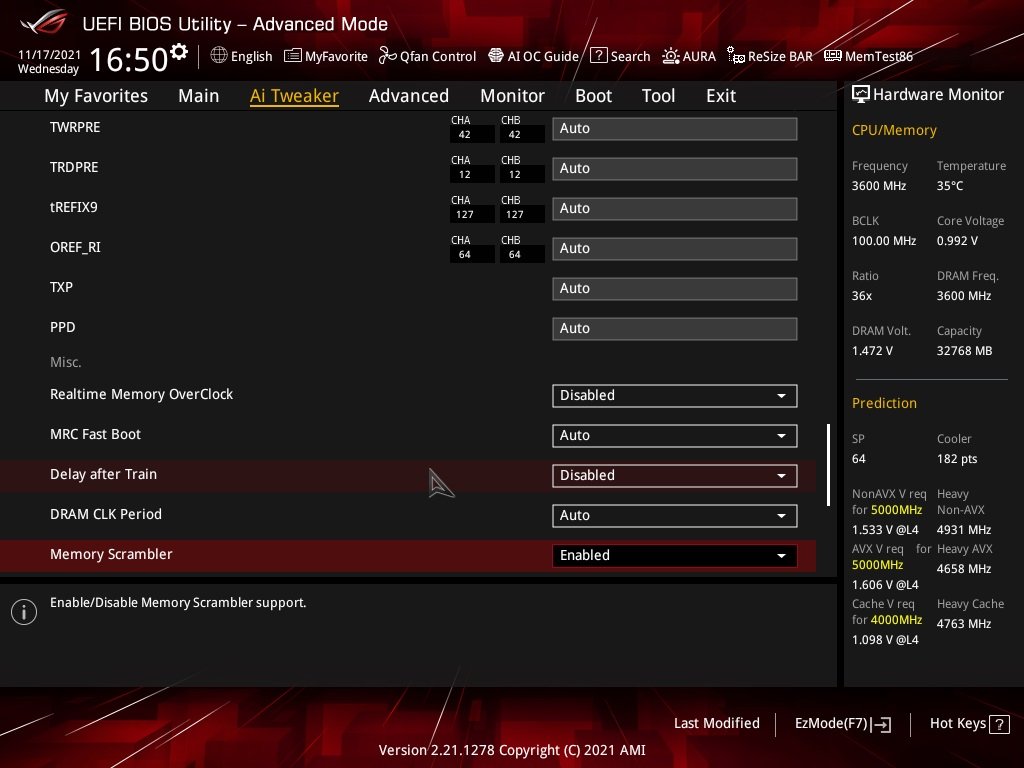Click the globe language icon
Viewport: 1024px width, 768px height.
pyautogui.click(x=219, y=56)
